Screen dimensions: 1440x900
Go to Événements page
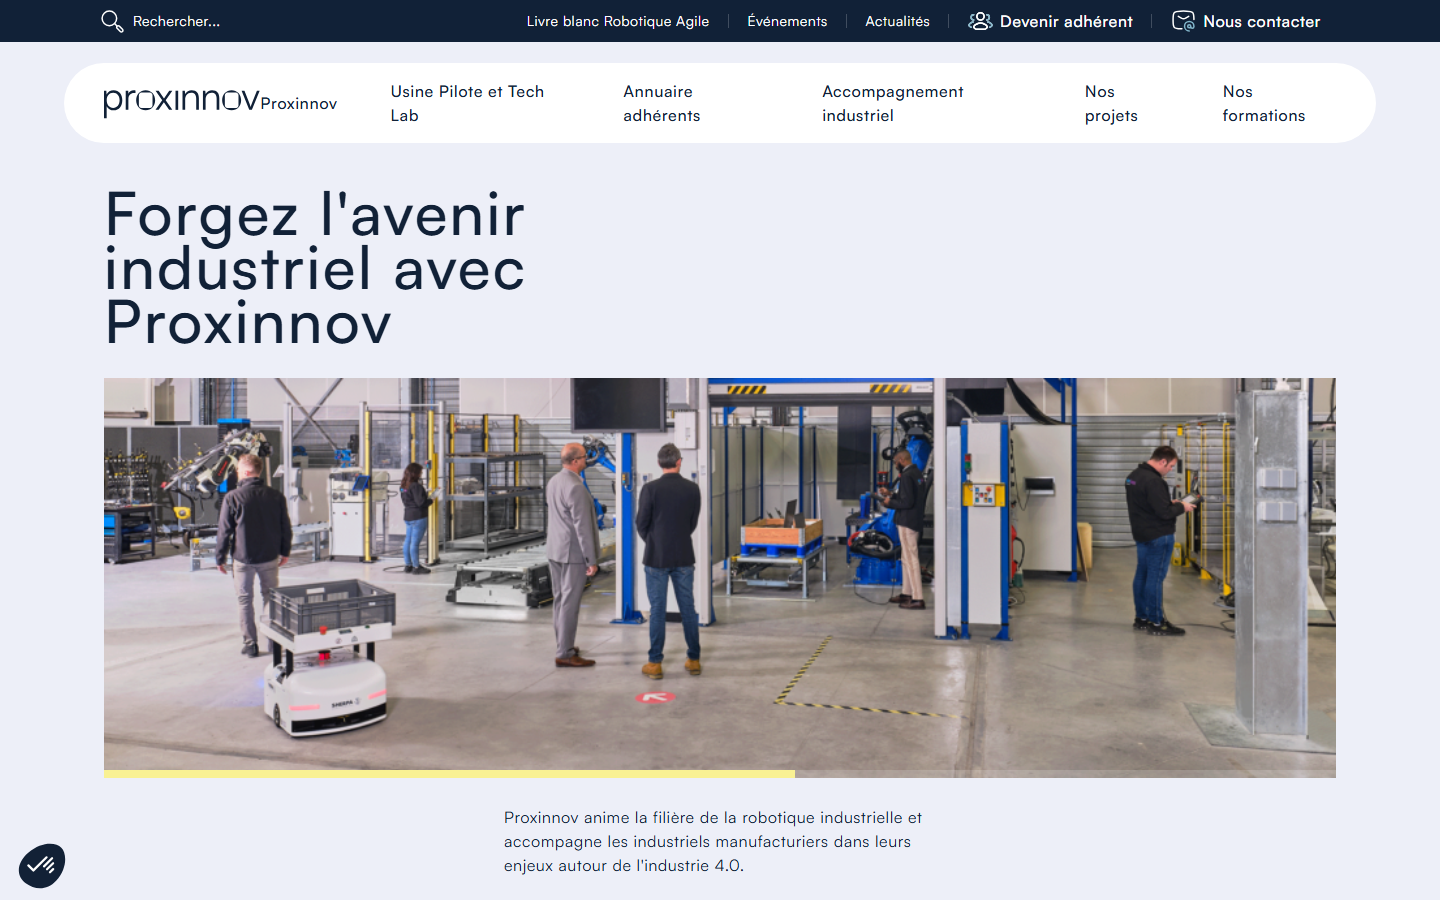787,21
